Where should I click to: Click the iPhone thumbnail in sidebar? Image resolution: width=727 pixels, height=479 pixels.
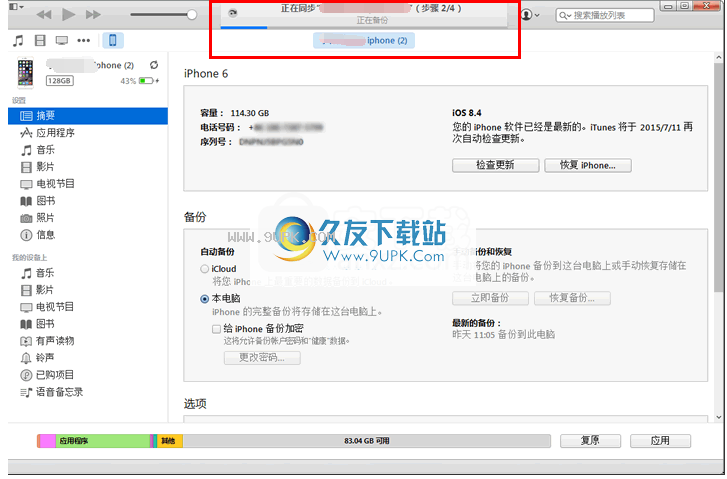26,73
